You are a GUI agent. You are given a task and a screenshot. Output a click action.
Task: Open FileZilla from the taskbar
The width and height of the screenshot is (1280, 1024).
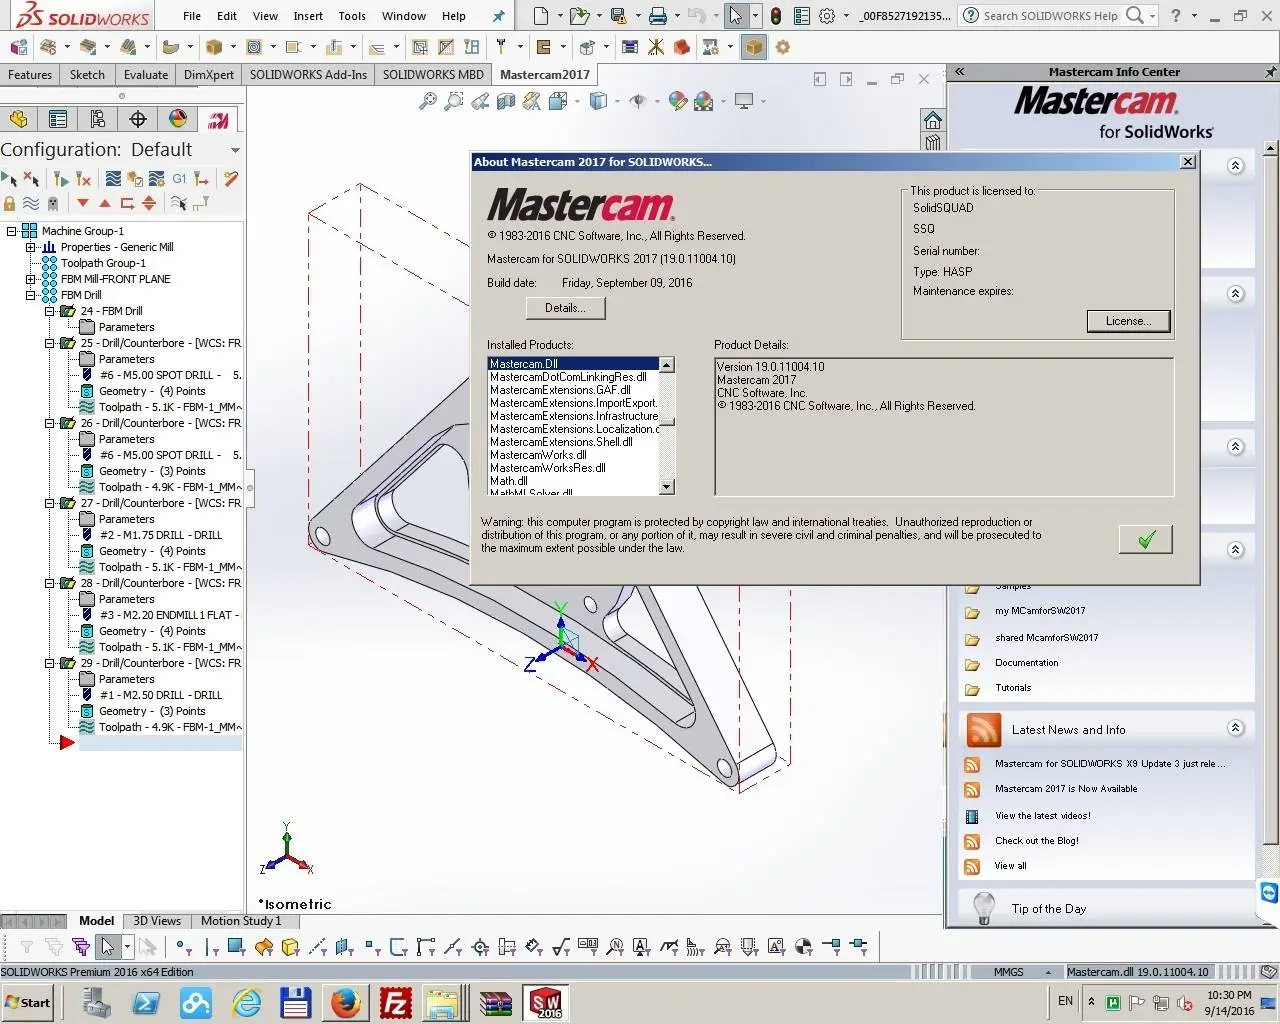click(x=396, y=1002)
